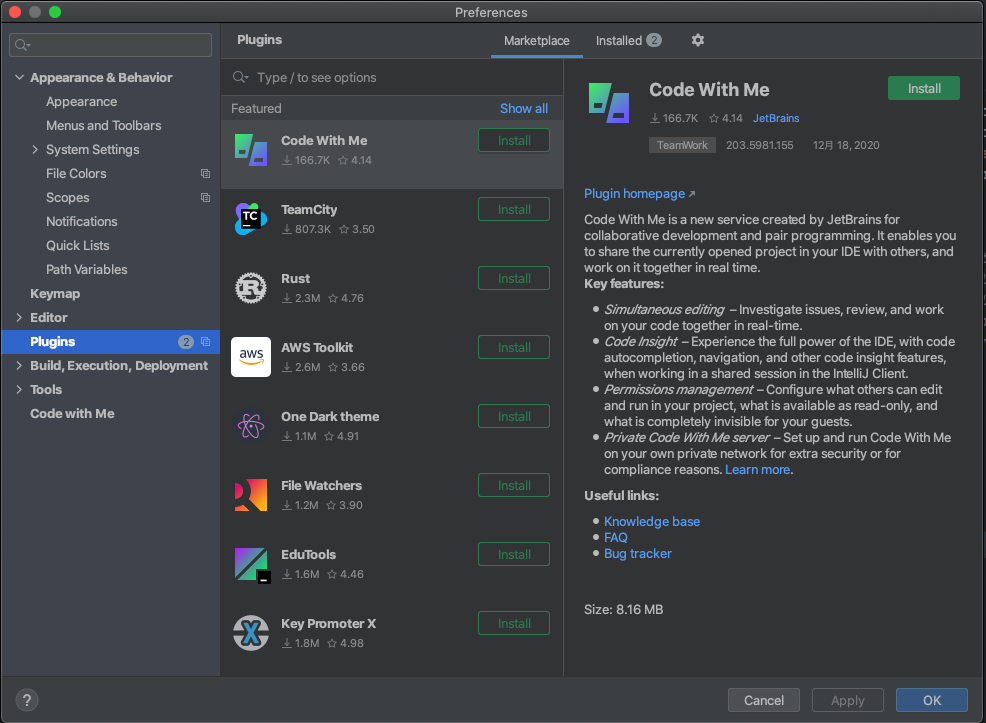
Task: Click the help question mark button
Action: point(27,700)
